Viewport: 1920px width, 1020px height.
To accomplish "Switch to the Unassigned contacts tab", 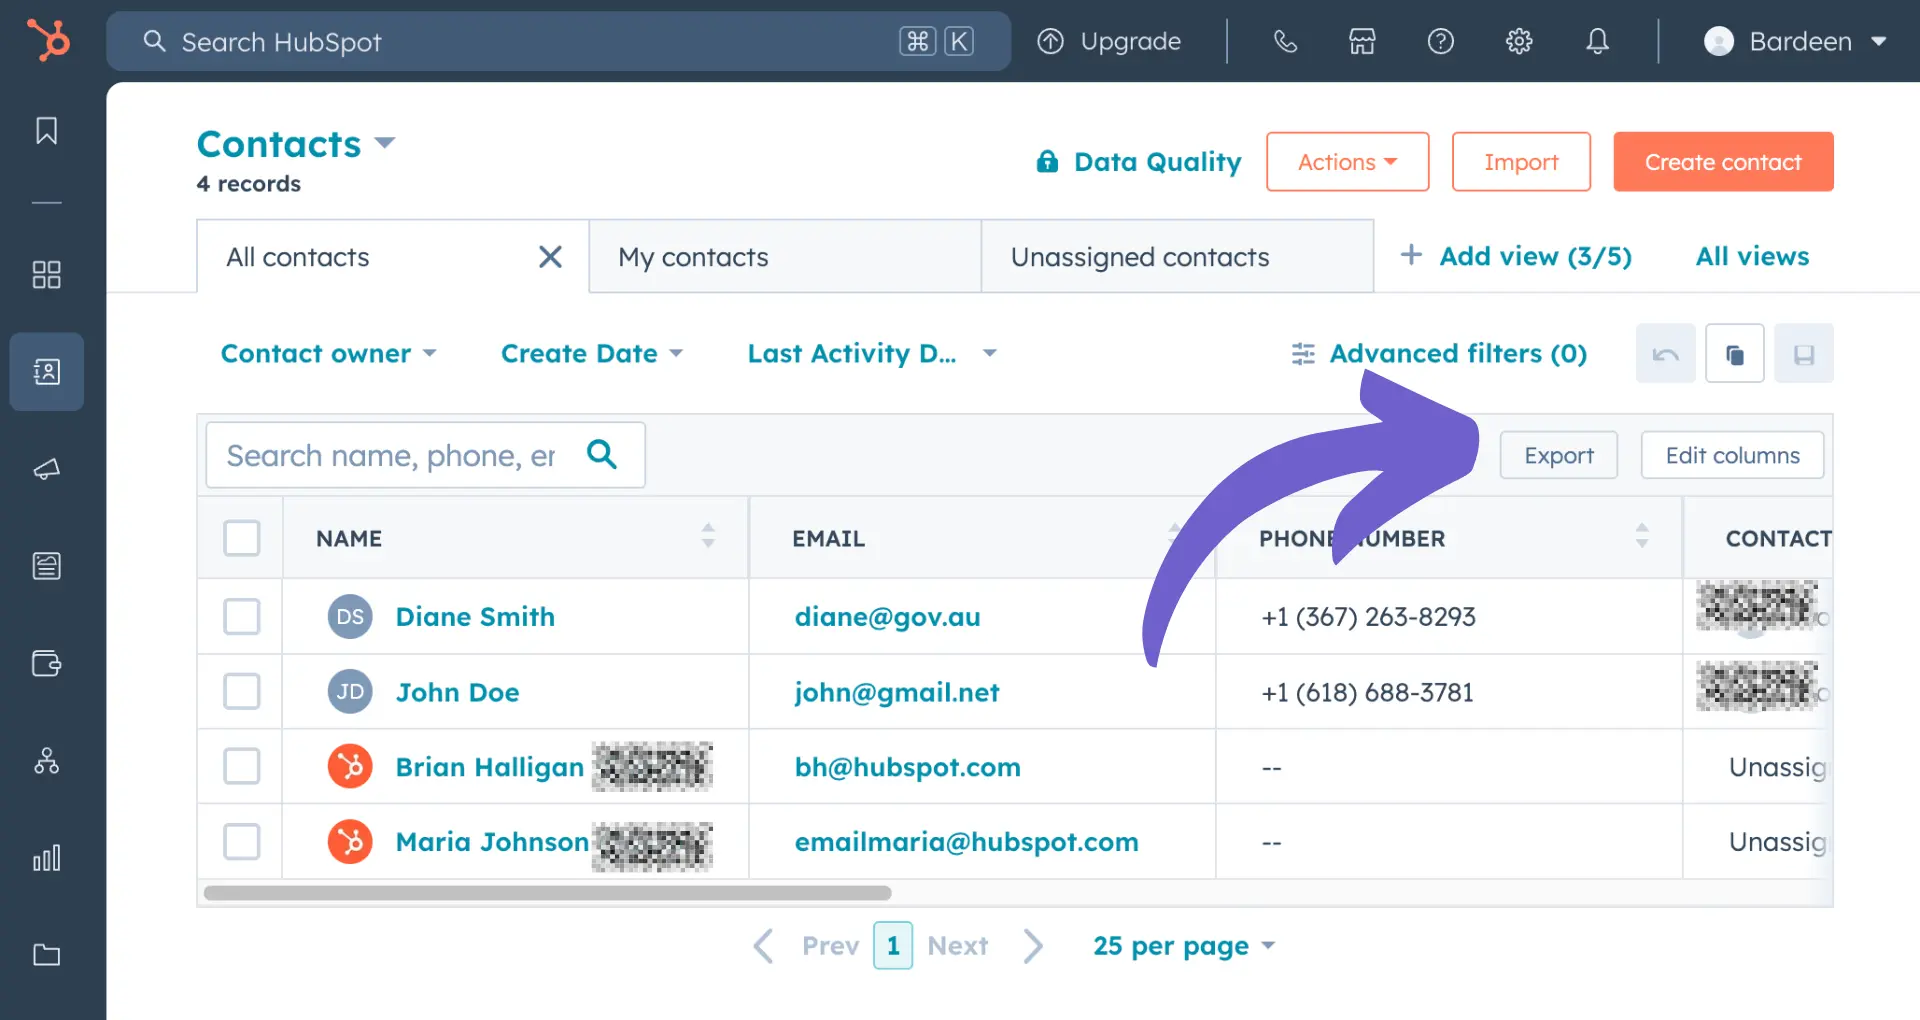I will tap(1177, 257).
